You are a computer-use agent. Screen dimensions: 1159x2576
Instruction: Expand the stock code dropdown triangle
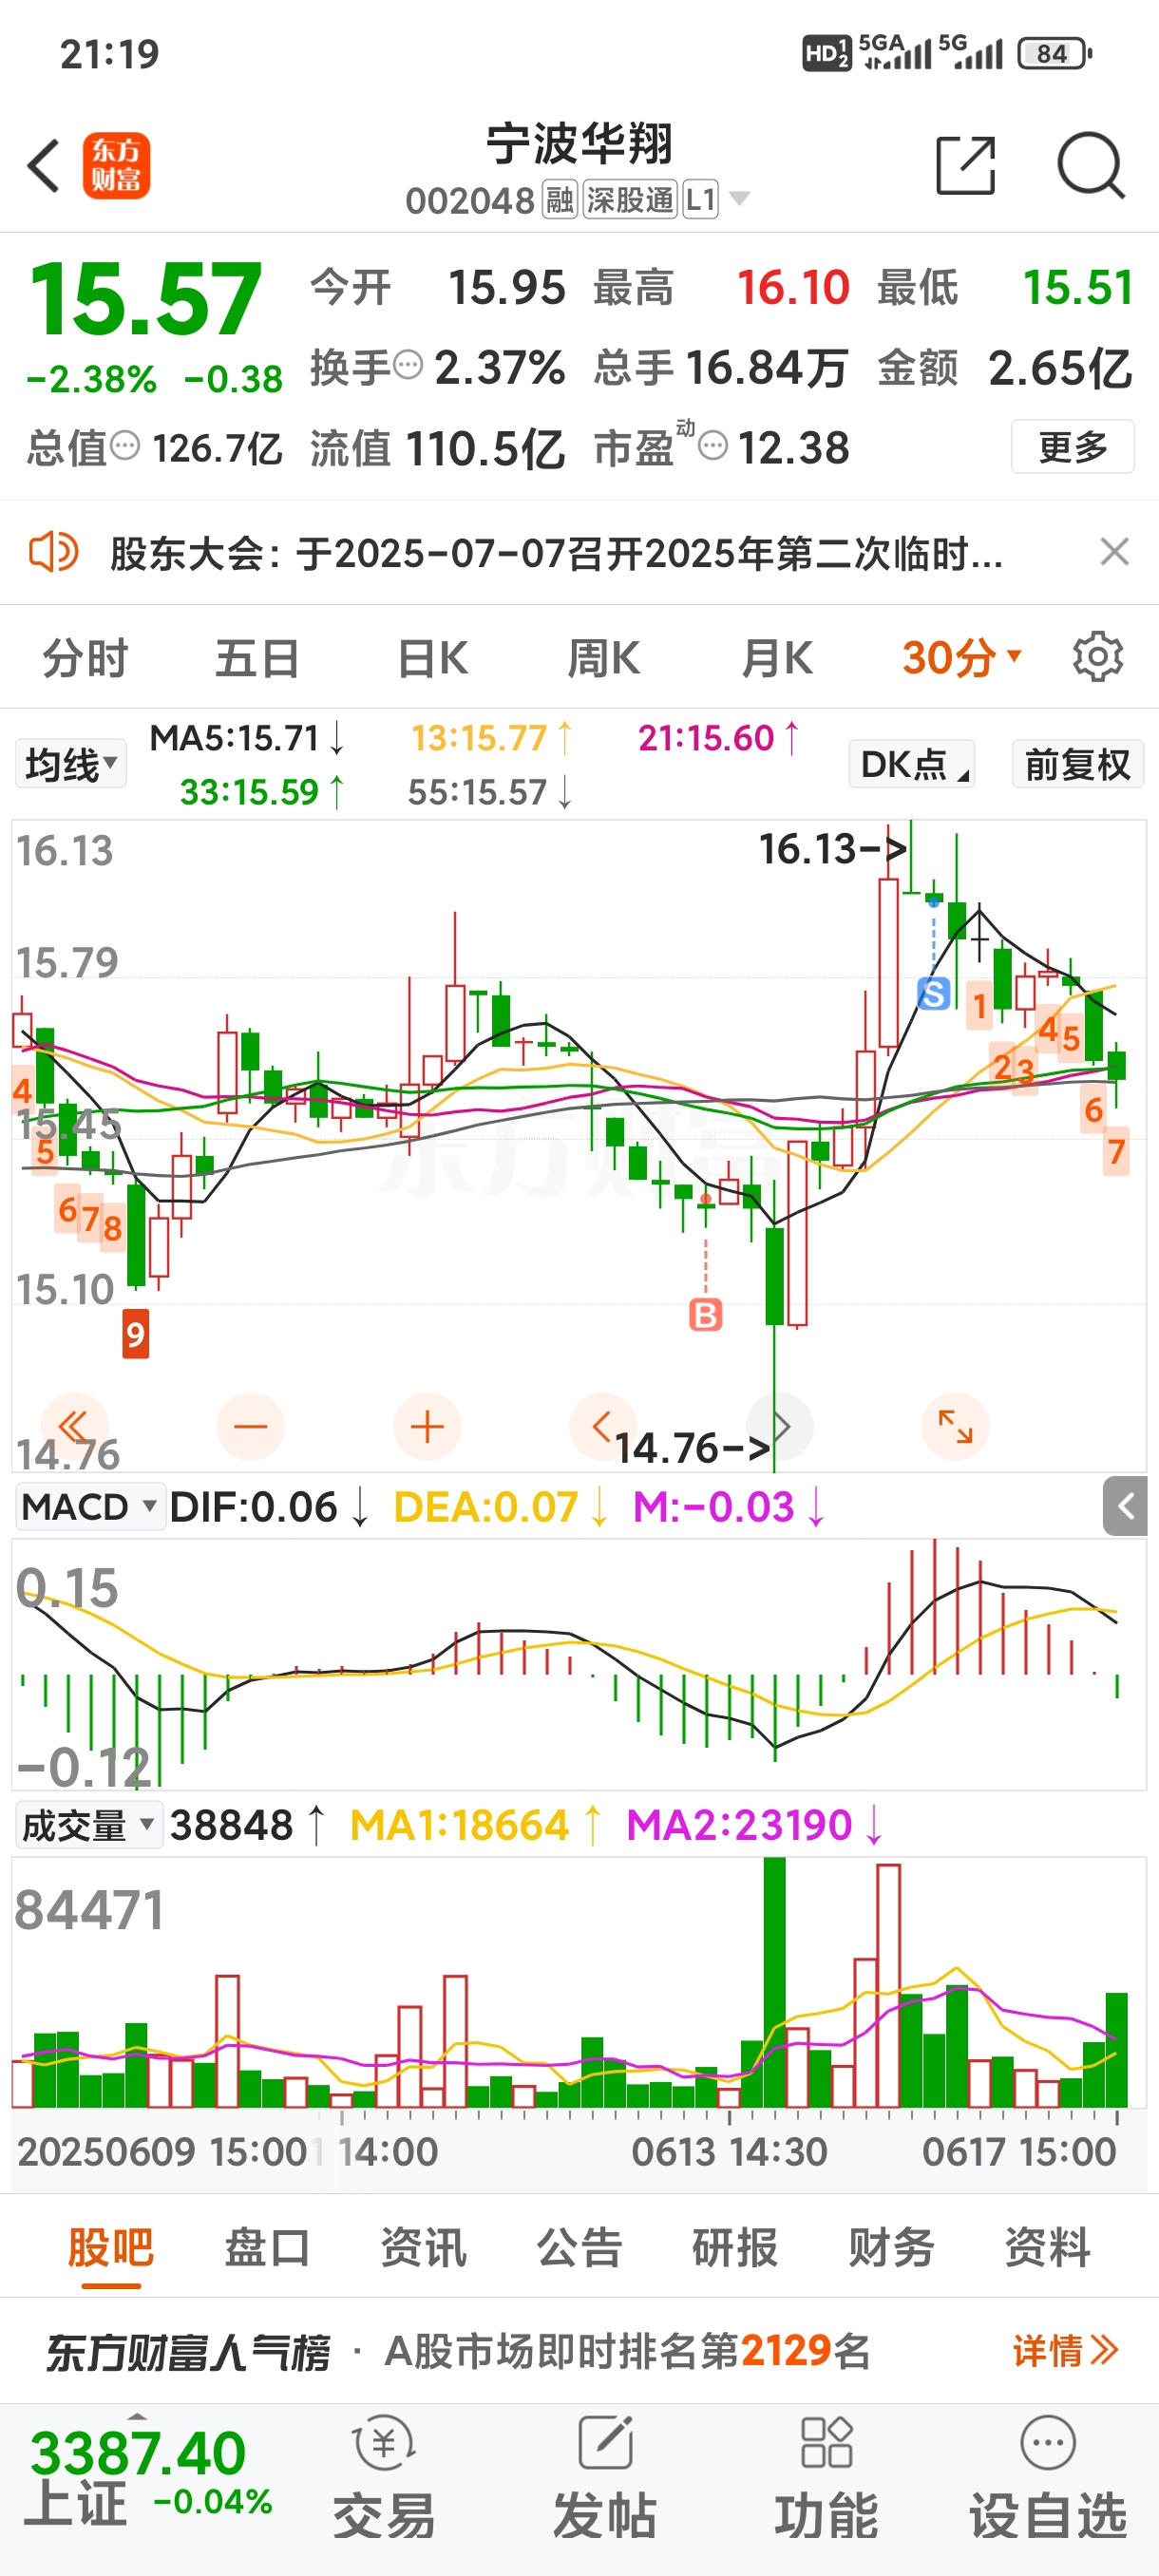click(x=739, y=199)
